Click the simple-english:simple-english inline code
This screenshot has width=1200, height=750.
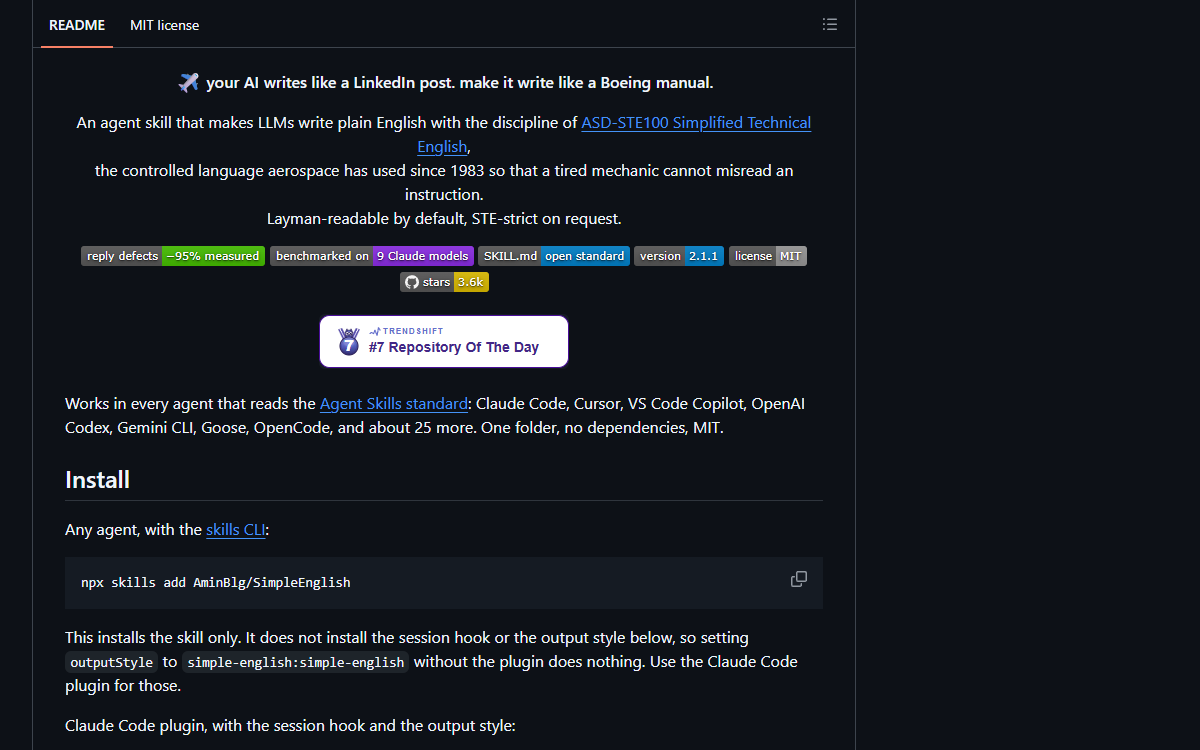(296, 662)
